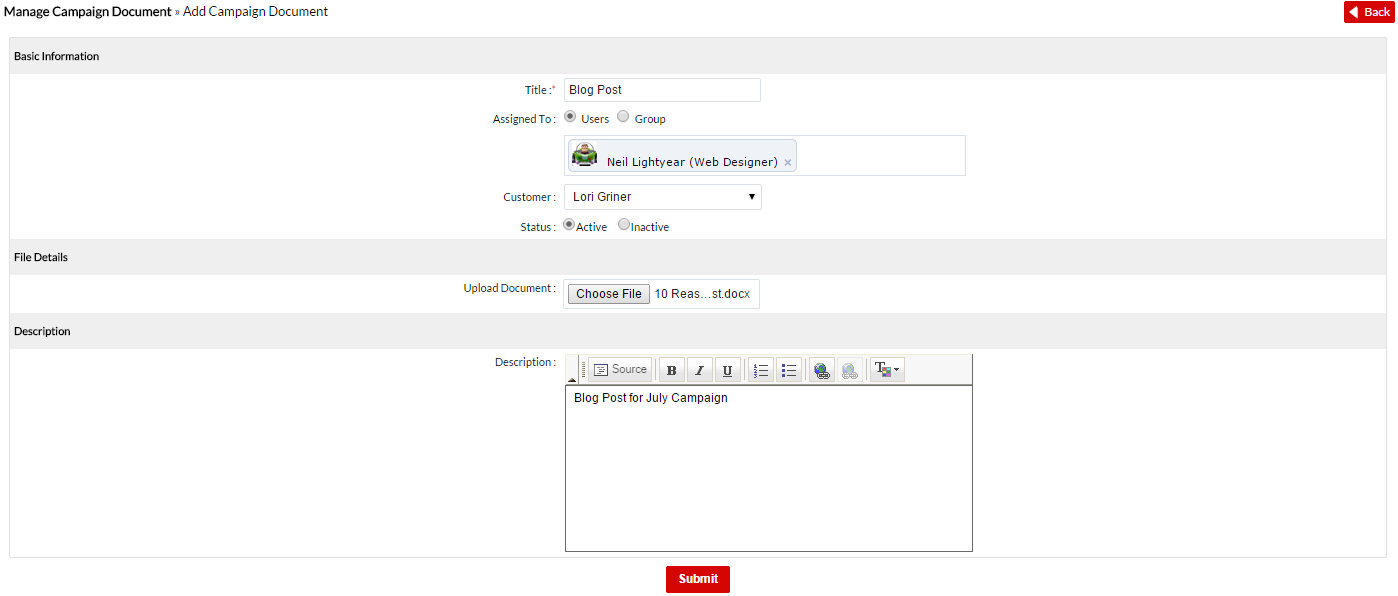Set status to Inactive
Screen dimensions: 1398x596
(x=624, y=225)
